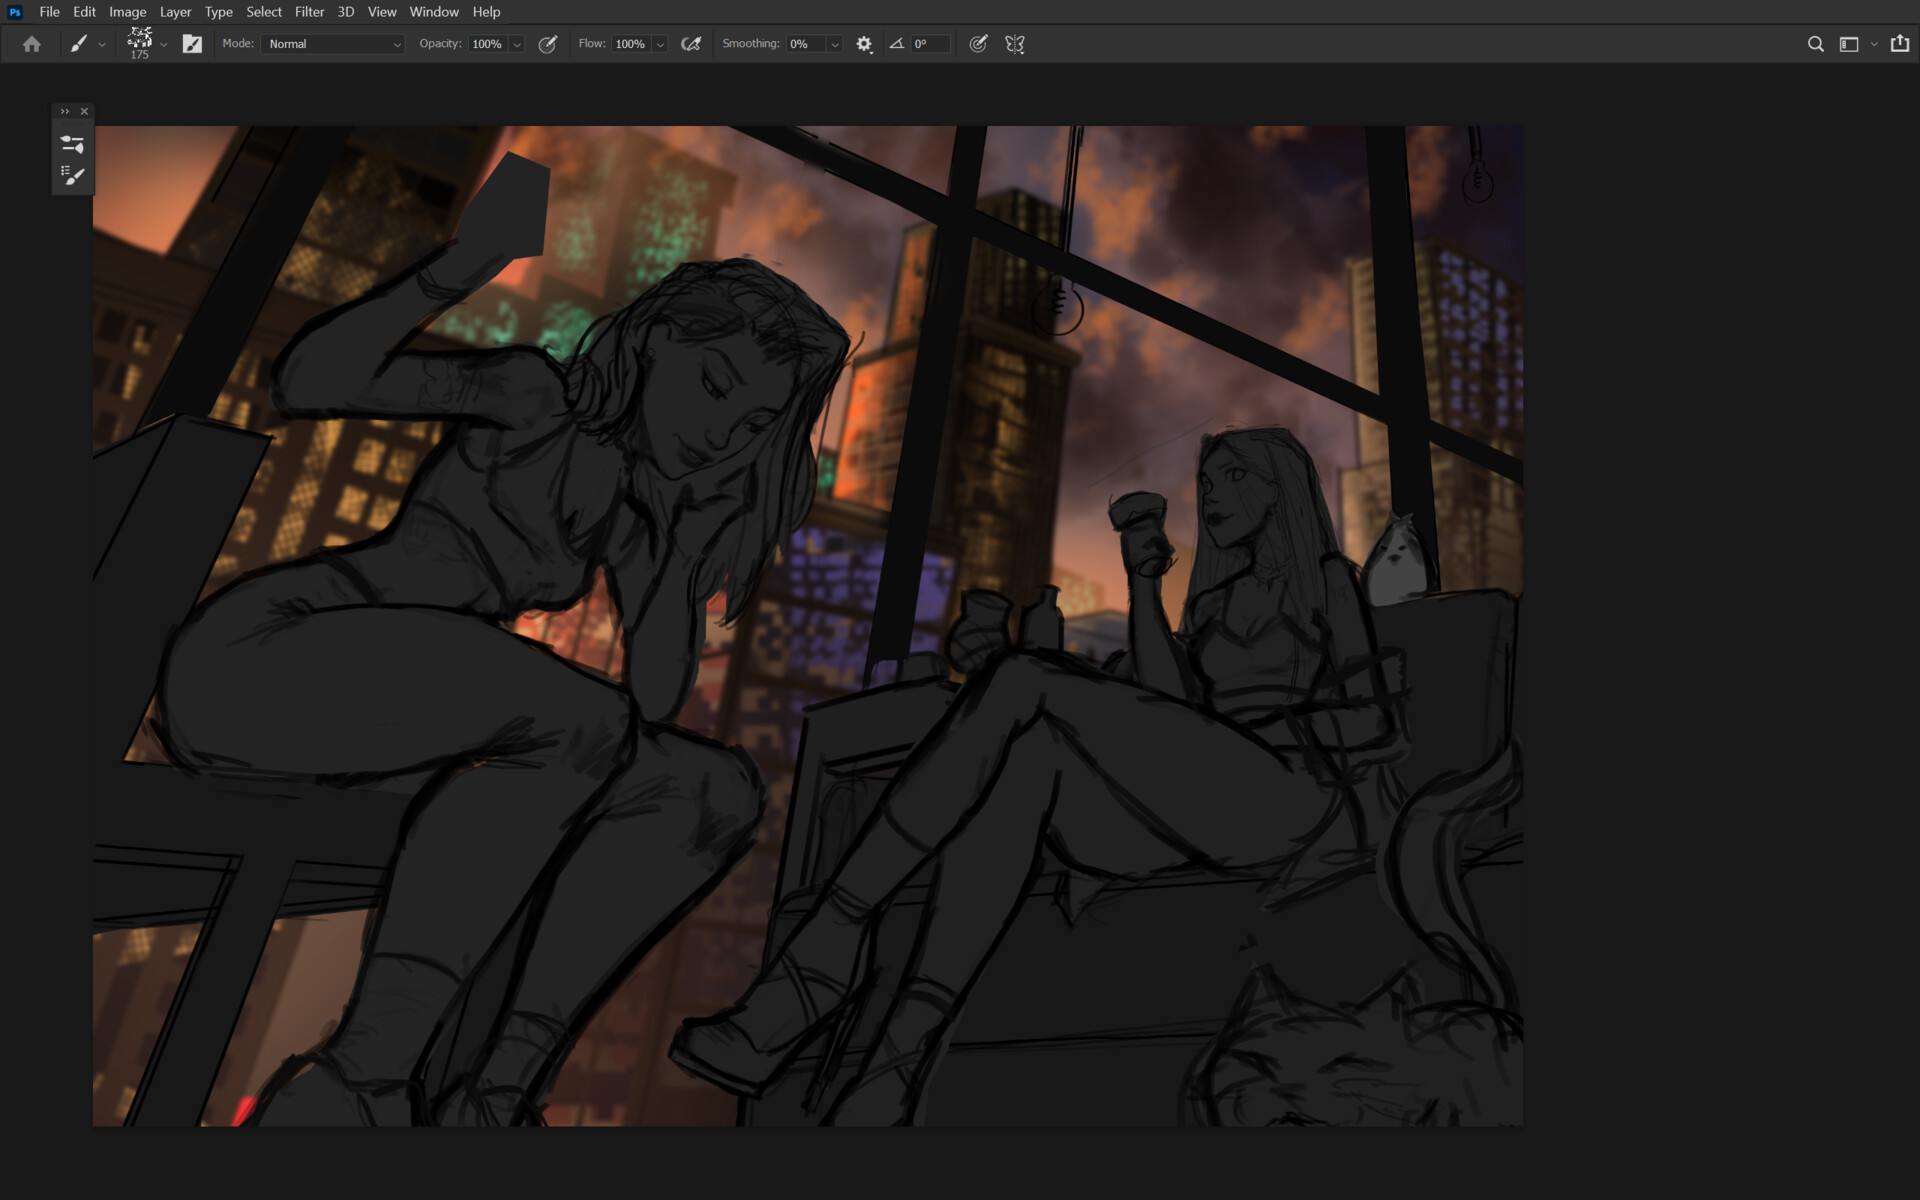
Task: Click the Opacity value field
Action: click(488, 44)
